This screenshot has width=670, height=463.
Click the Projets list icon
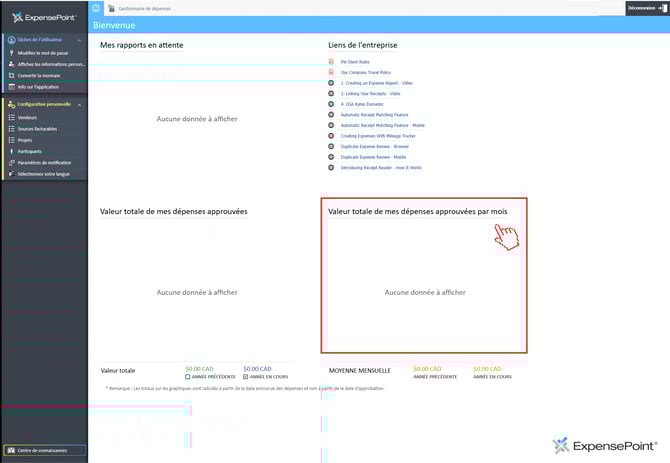click(12, 140)
